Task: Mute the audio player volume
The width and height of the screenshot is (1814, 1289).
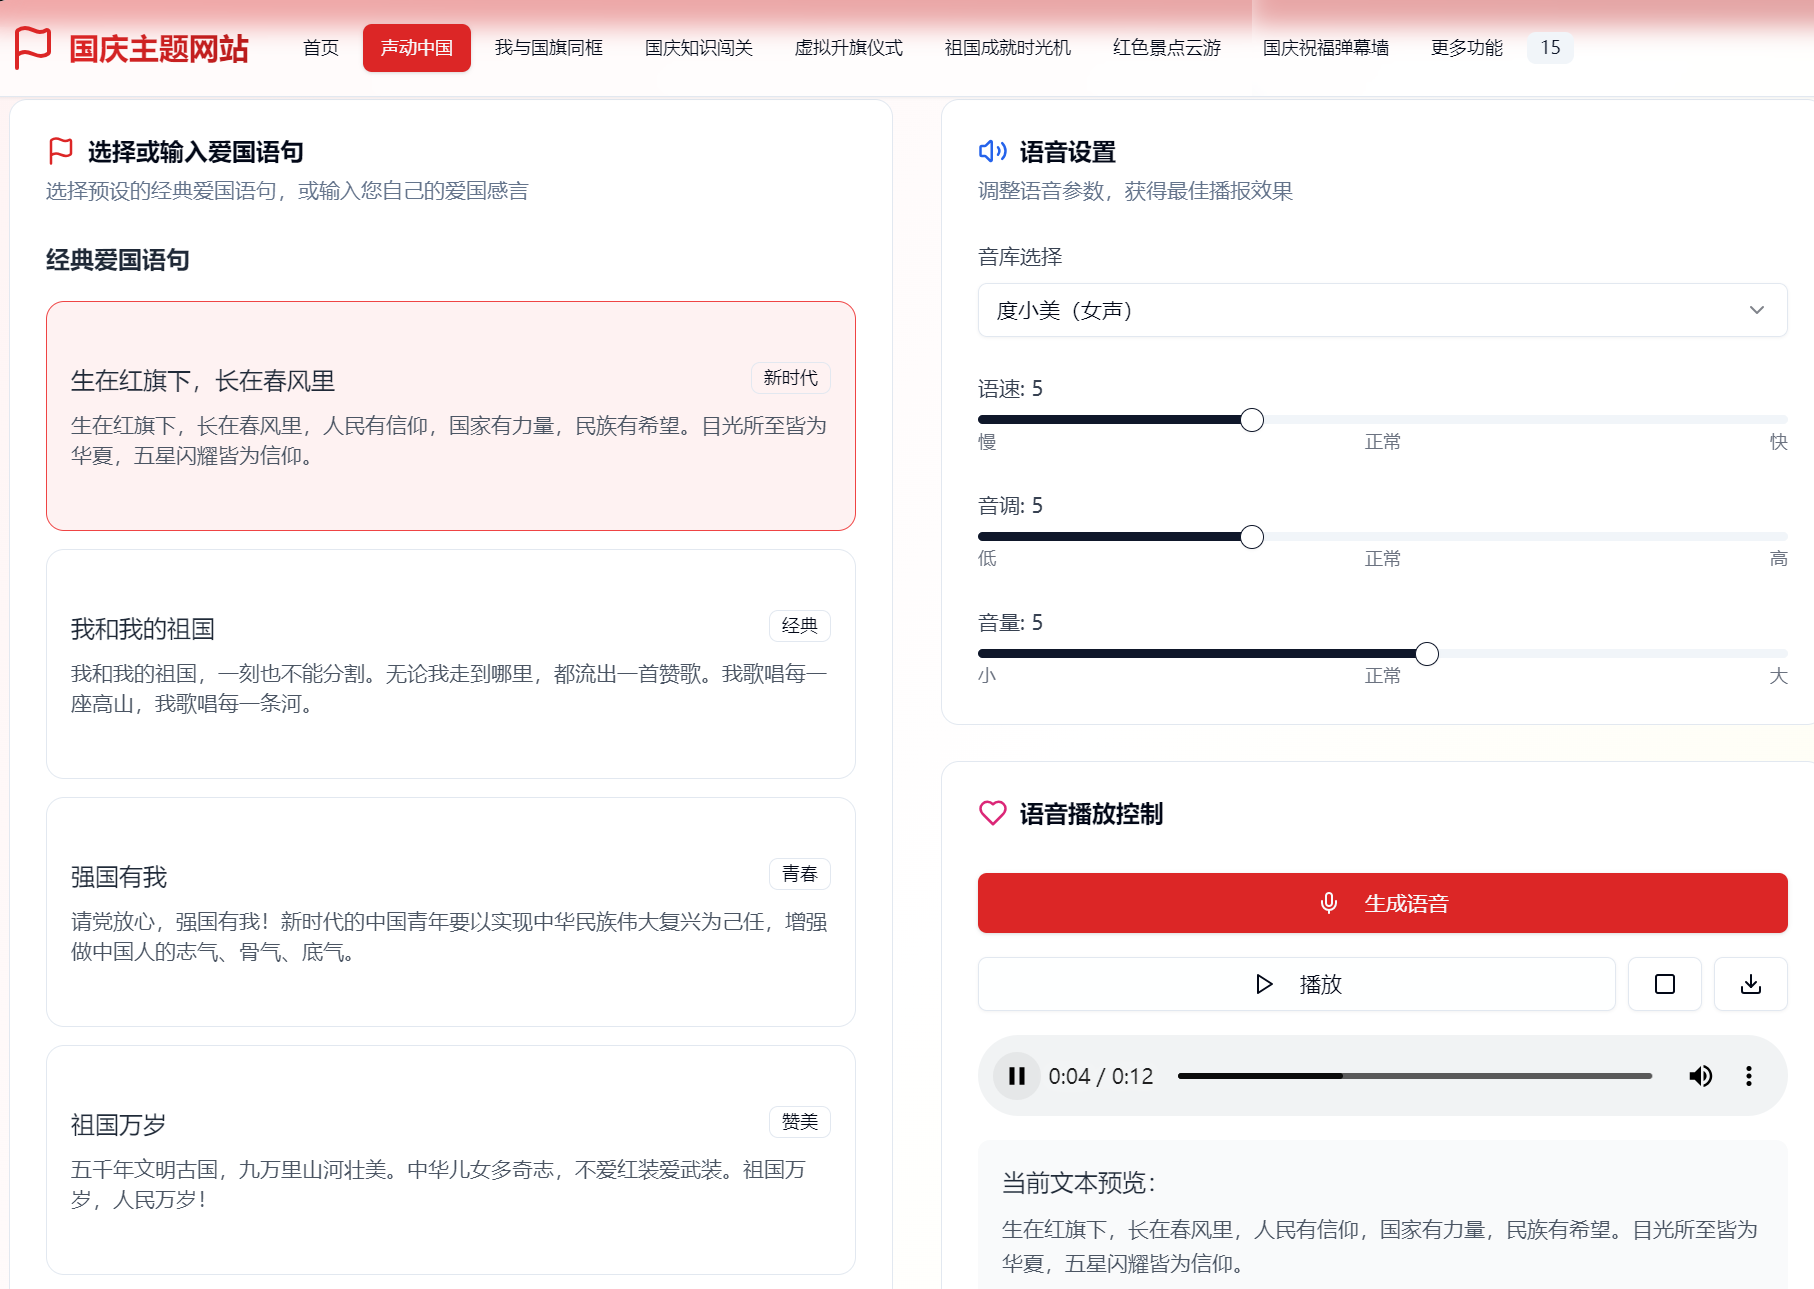Action: click(1700, 1076)
